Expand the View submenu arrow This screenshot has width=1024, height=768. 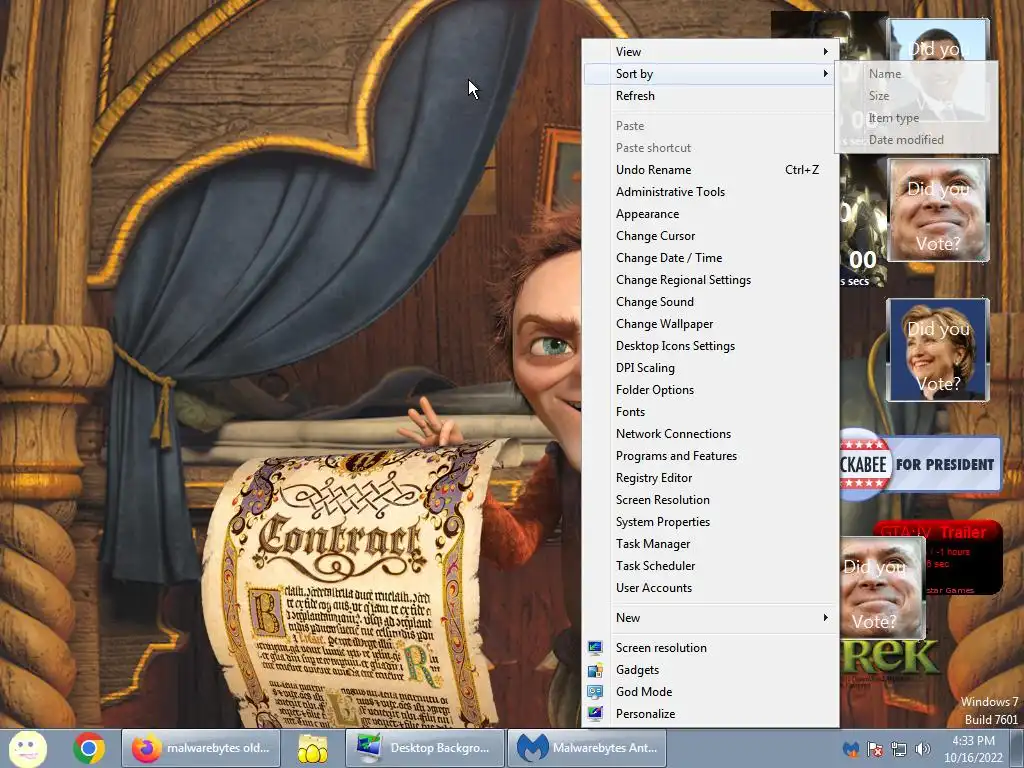[825, 52]
